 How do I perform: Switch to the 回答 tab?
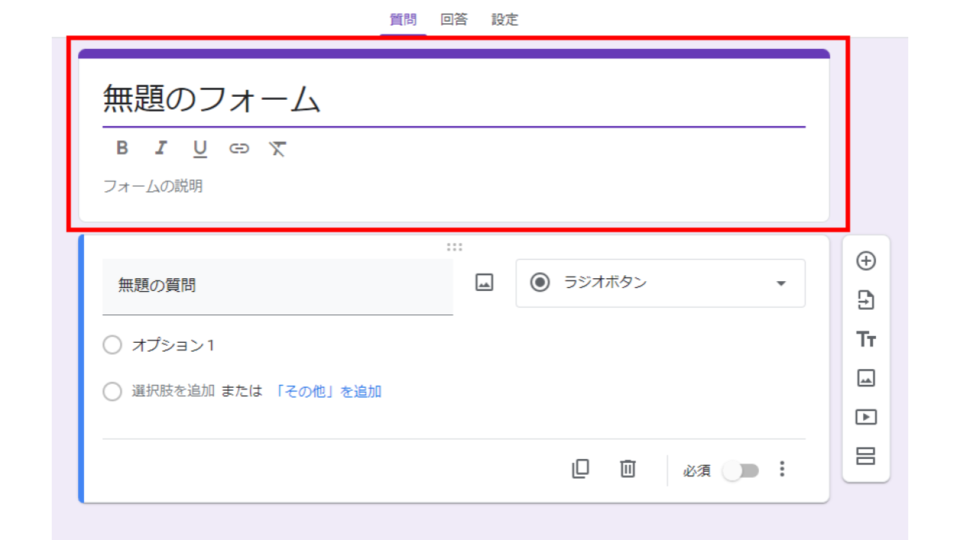point(454,20)
